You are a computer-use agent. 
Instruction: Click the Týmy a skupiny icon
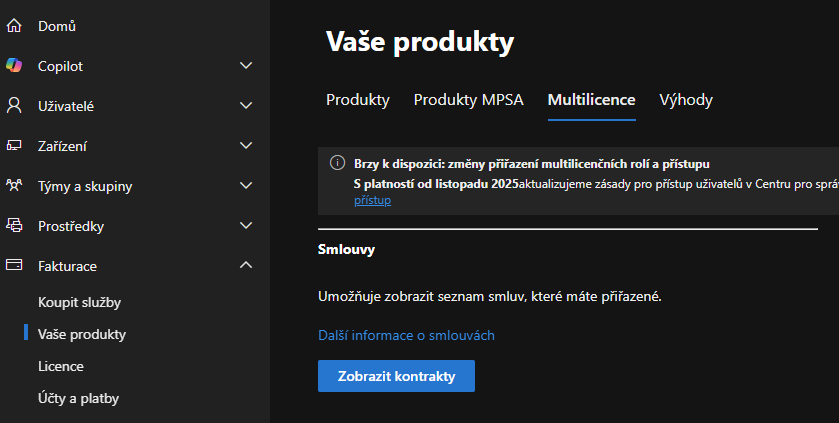[14, 186]
